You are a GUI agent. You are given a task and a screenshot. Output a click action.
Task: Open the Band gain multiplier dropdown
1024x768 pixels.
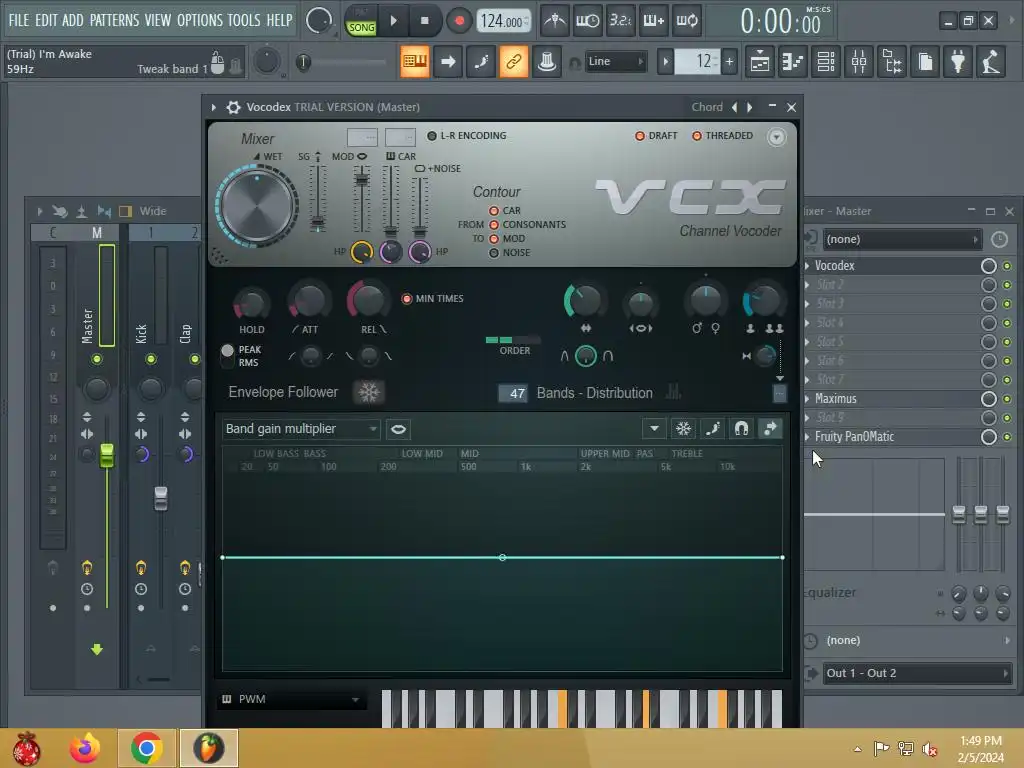click(x=301, y=429)
